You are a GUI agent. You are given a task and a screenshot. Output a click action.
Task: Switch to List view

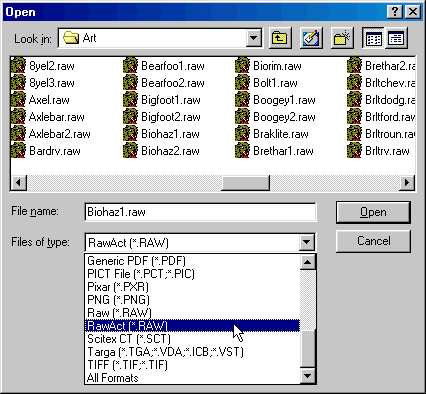(373, 38)
